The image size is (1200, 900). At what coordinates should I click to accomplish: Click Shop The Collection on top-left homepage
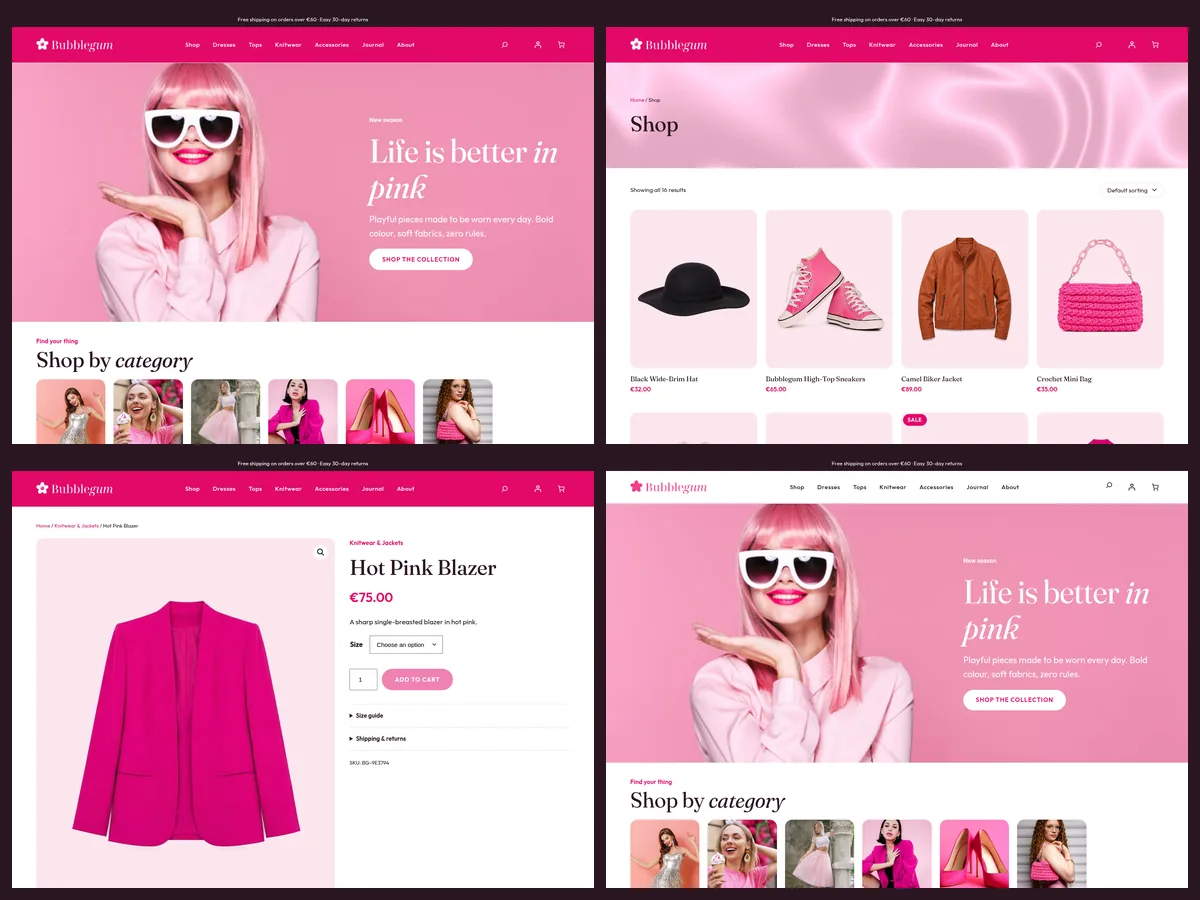click(421, 259)
